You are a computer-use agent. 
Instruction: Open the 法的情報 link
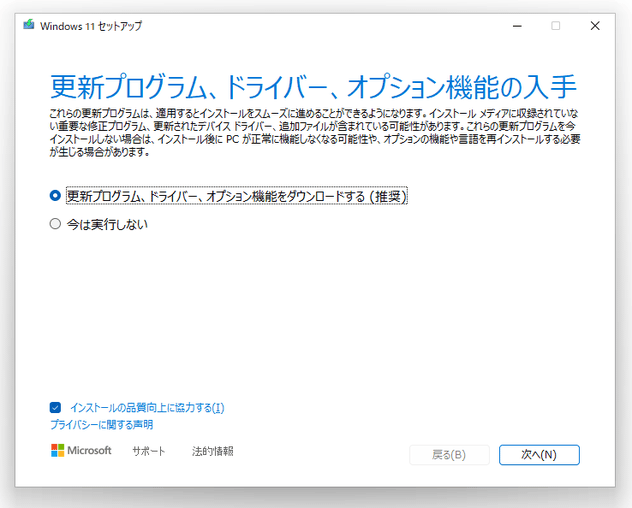(213, 451)
